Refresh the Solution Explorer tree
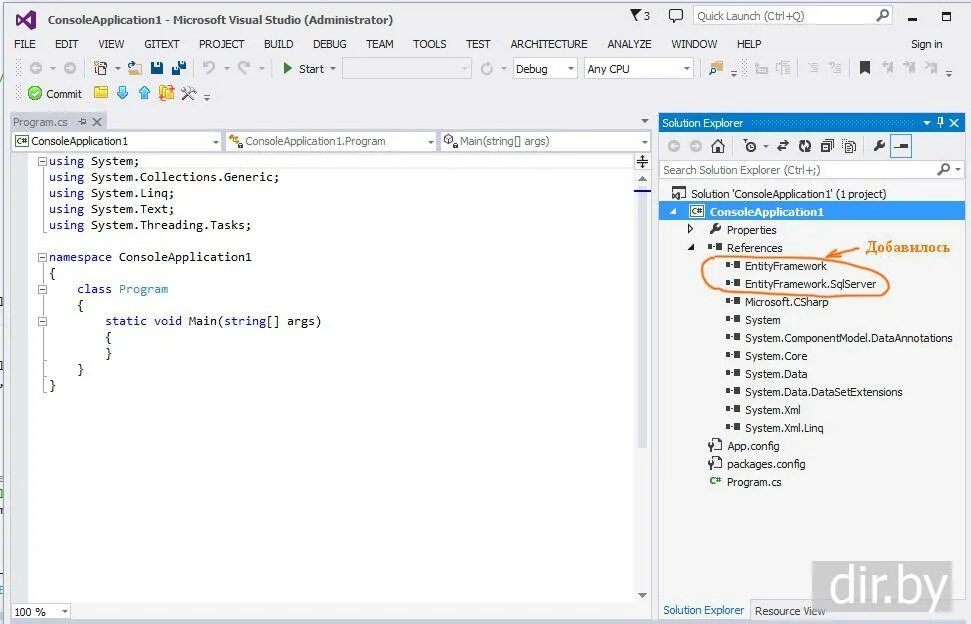 [804, 146]
